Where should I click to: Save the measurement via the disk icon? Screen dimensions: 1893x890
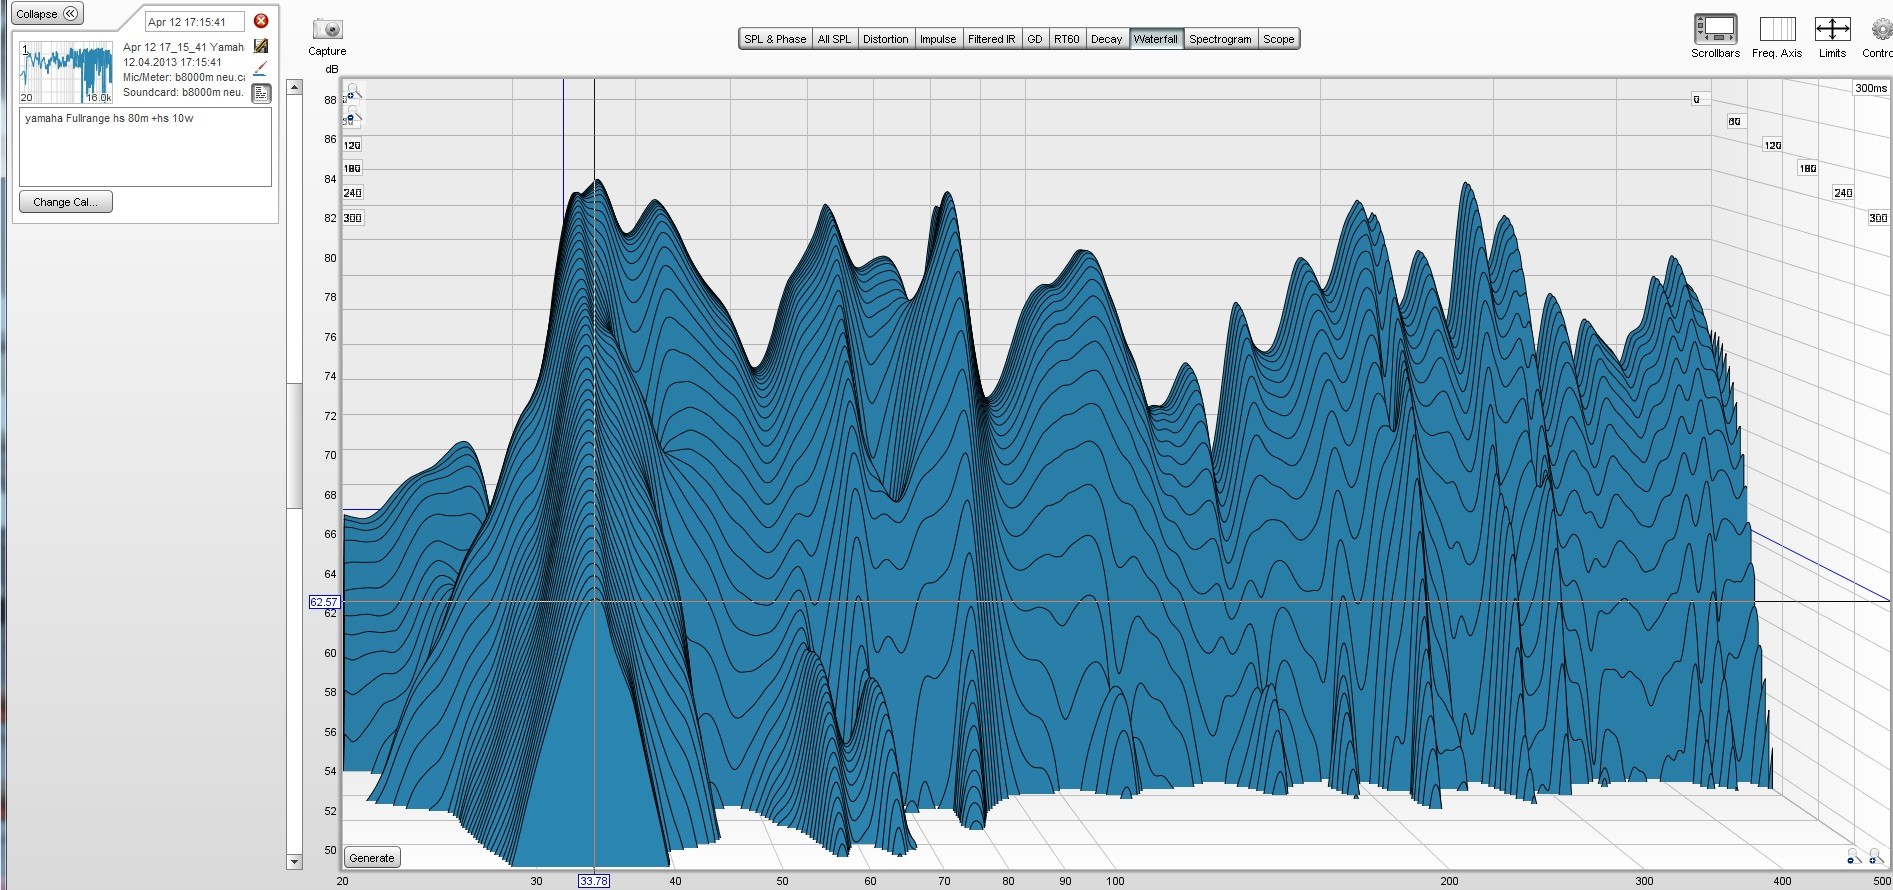tap(261, 46)
